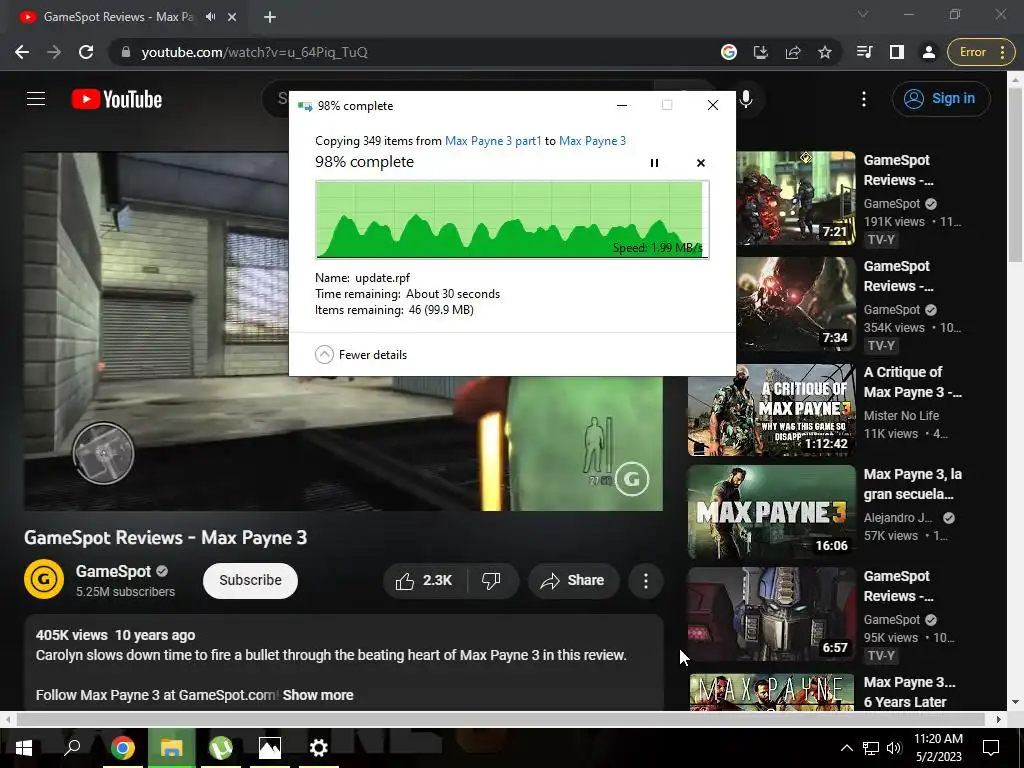Click the Sign in button

pyautogui.click(x=941, y=99)
